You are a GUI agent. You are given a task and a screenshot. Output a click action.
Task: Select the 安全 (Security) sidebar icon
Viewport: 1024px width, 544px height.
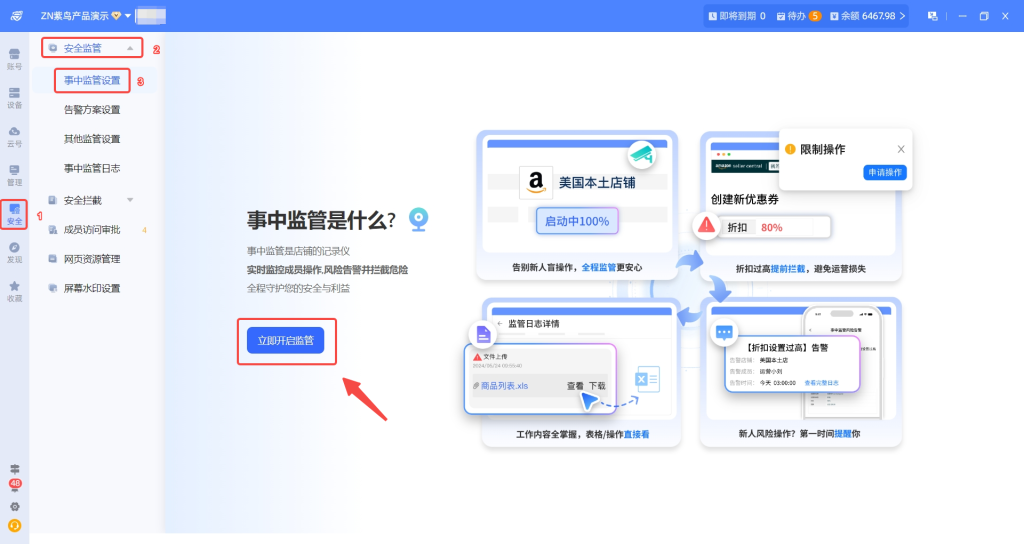(x=14, y=213)
